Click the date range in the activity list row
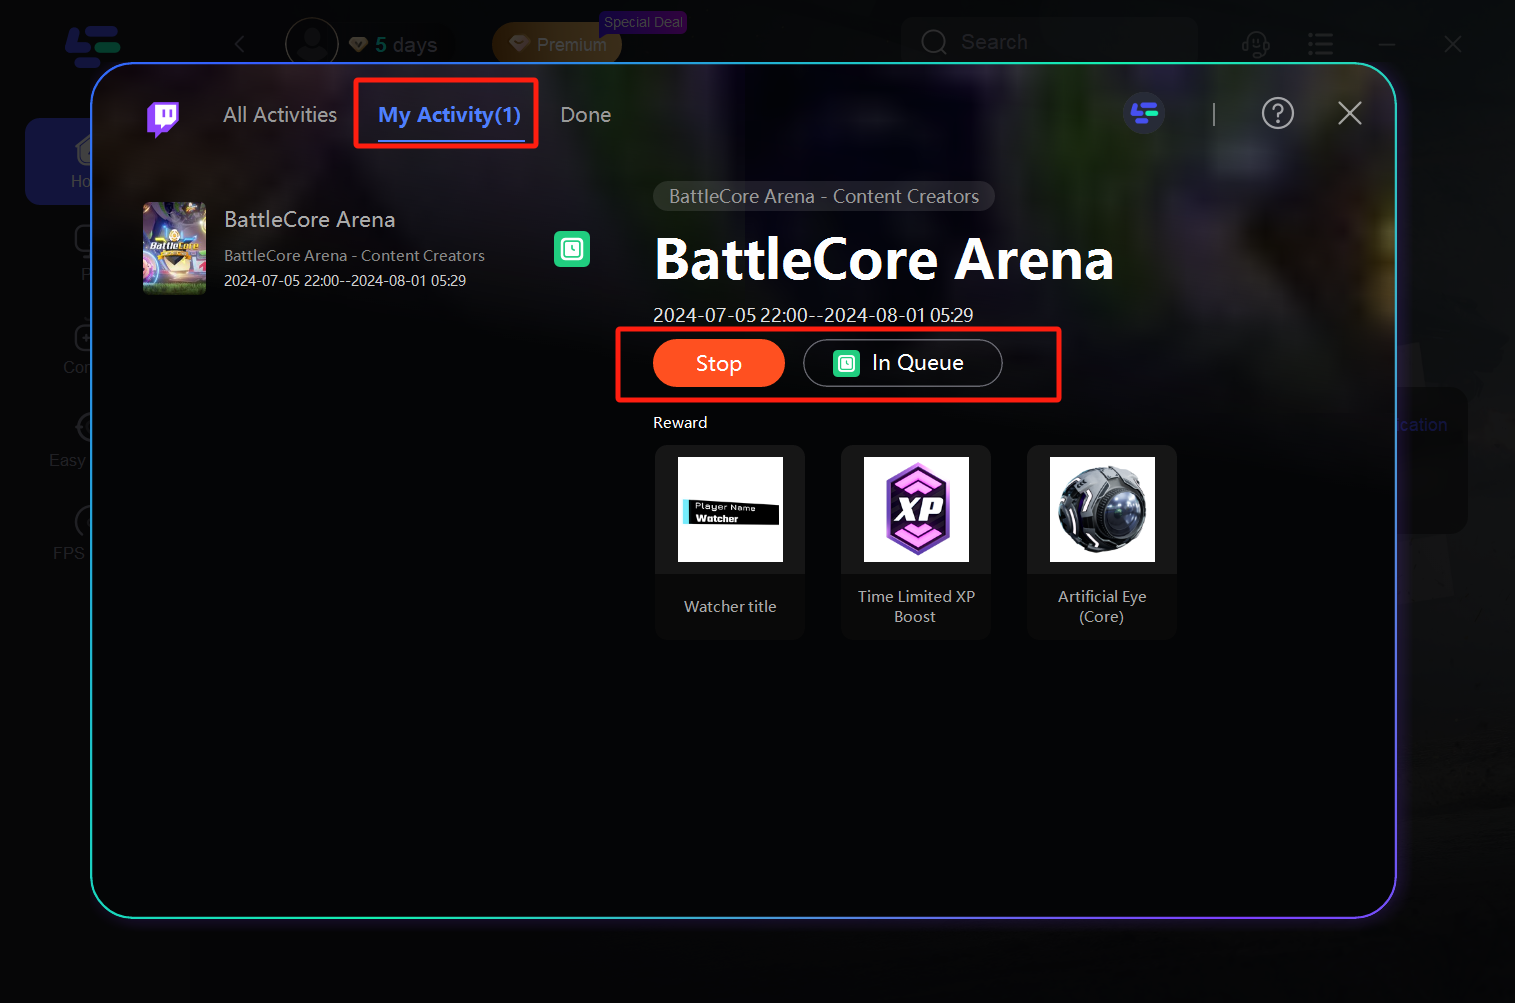 [x=345, y=281]
